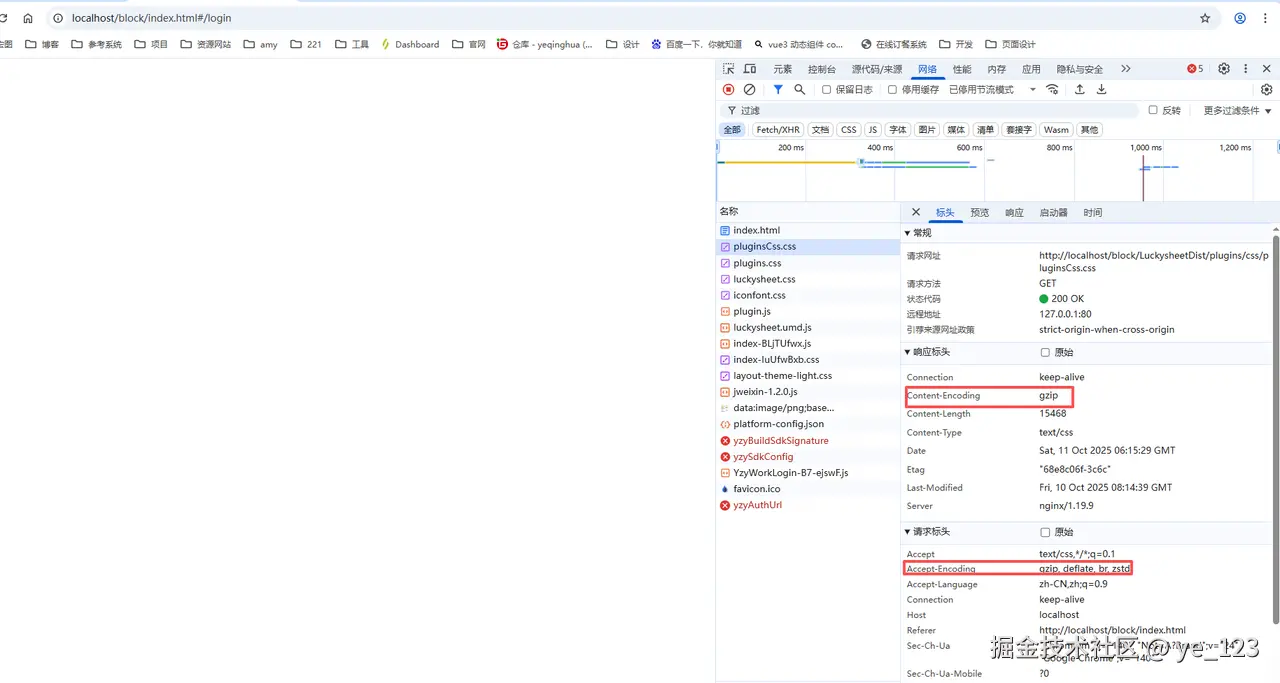Click the export HAR download icon

point(1101,90)
